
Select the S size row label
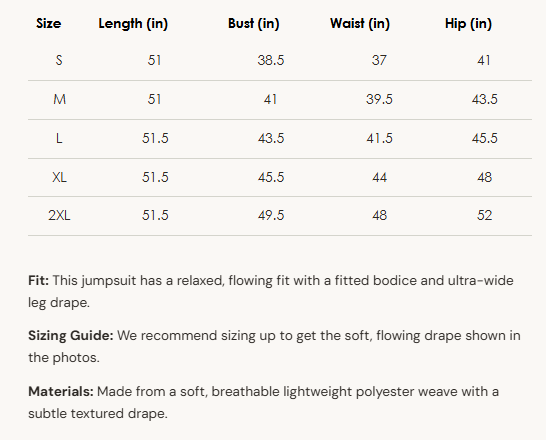(59, 61)
